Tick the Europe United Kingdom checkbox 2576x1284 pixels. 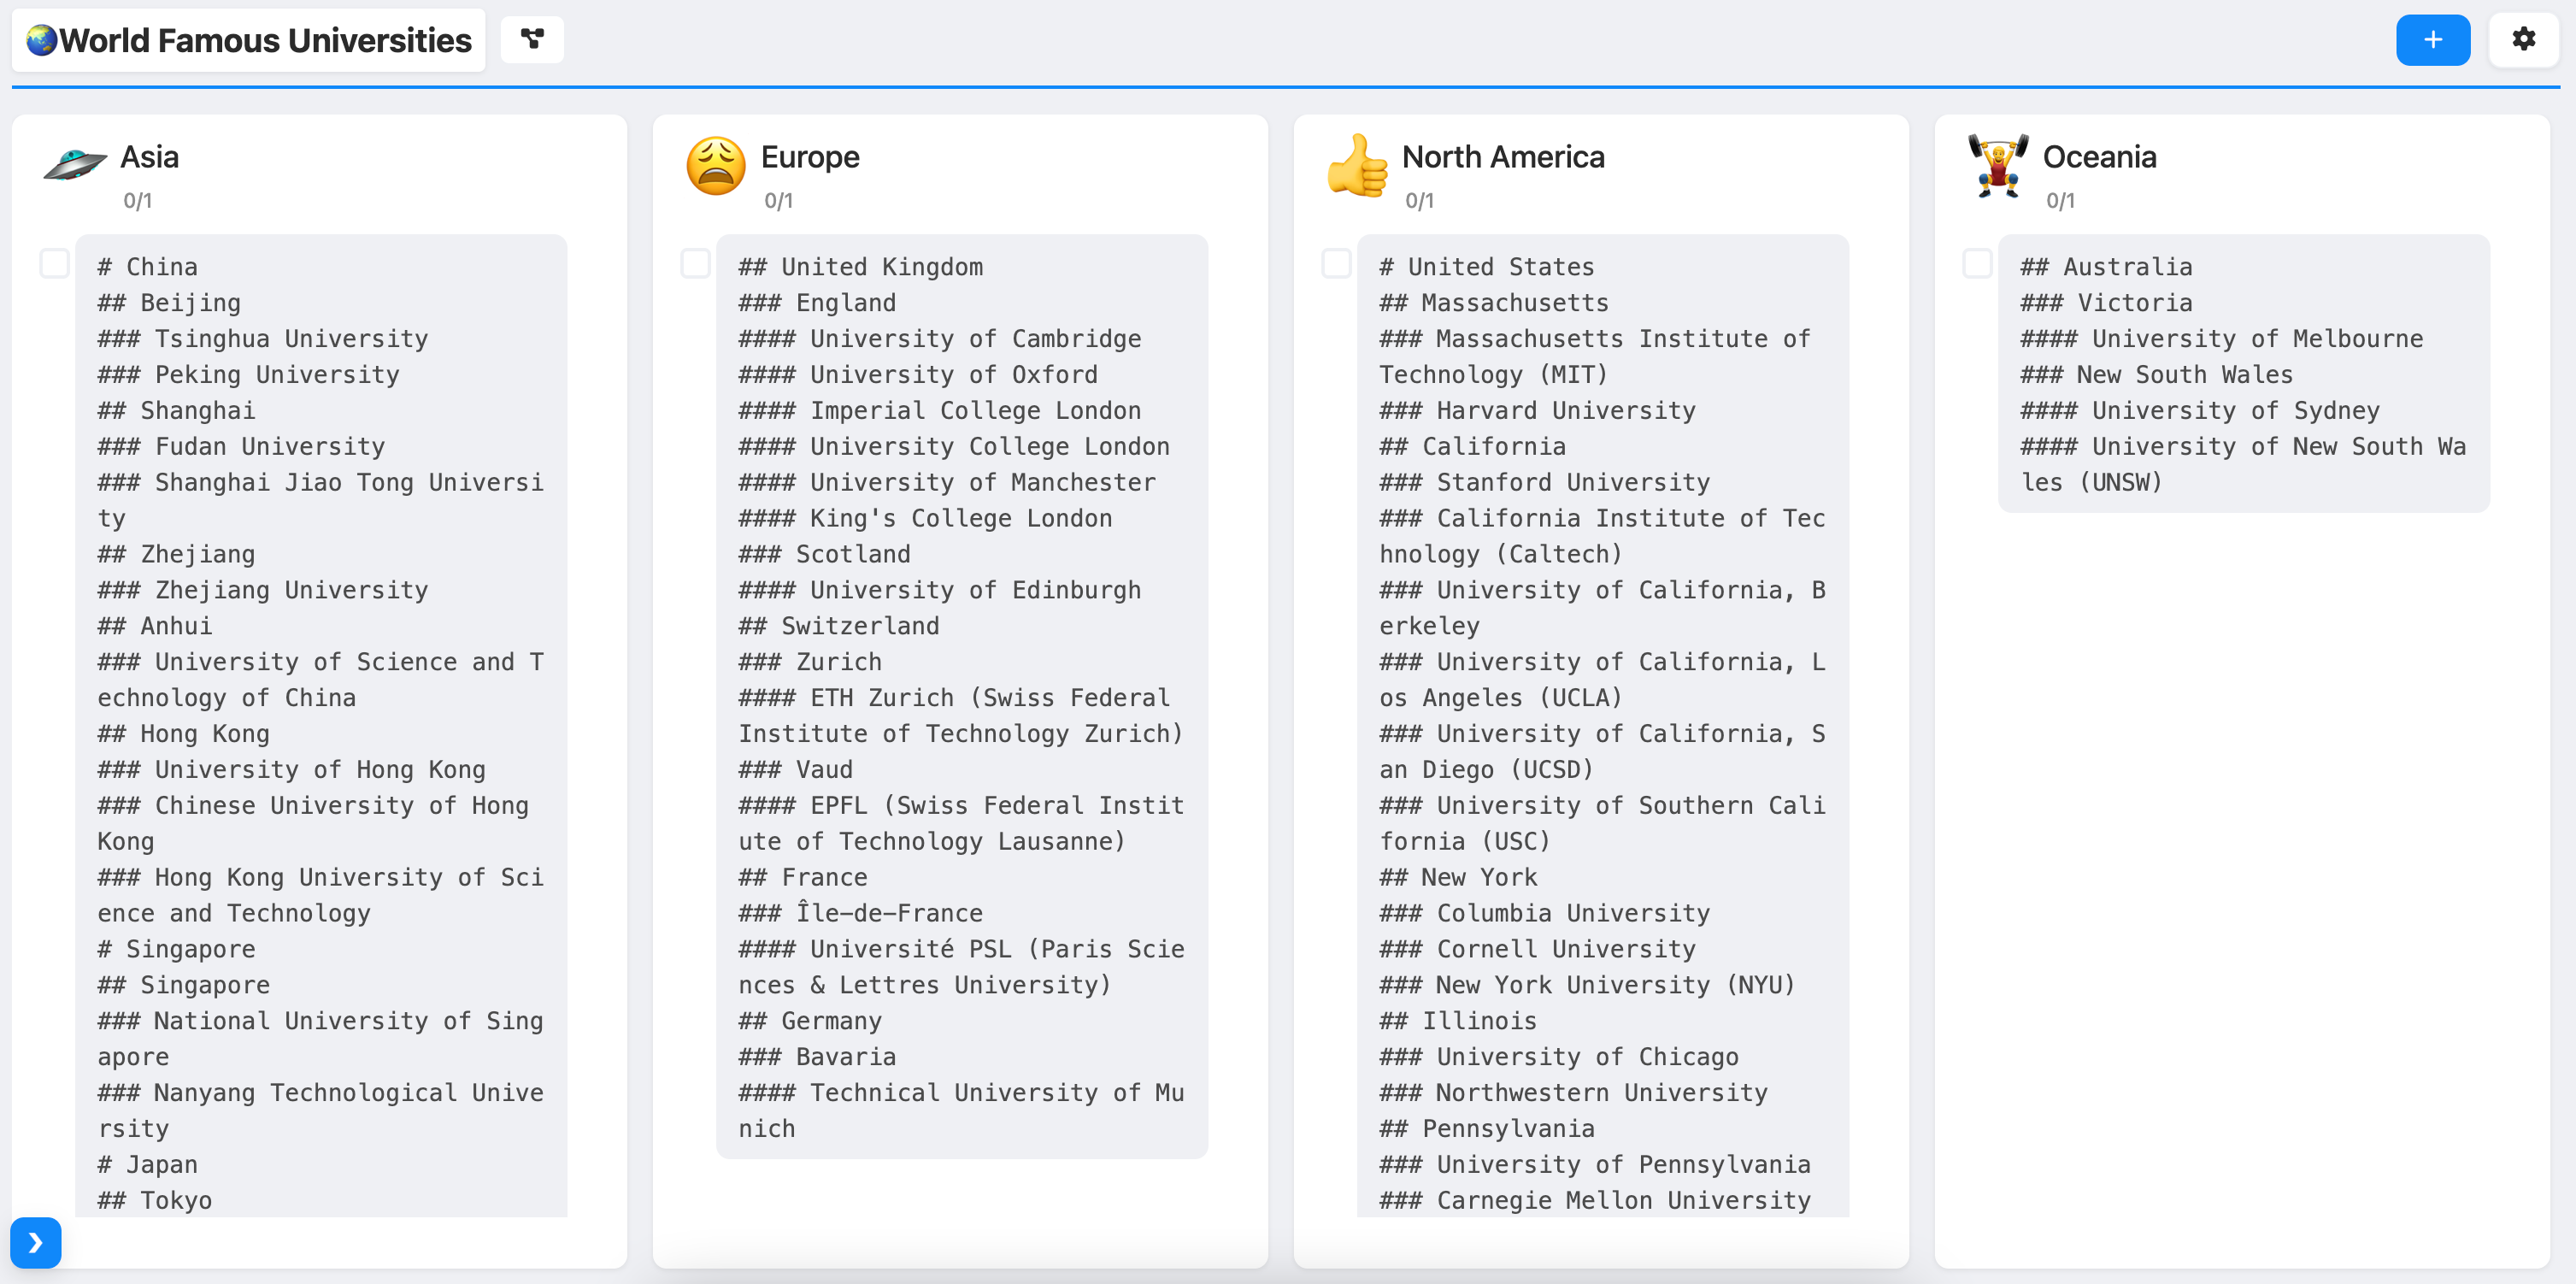pyautogui.click(x=695, y=264)
